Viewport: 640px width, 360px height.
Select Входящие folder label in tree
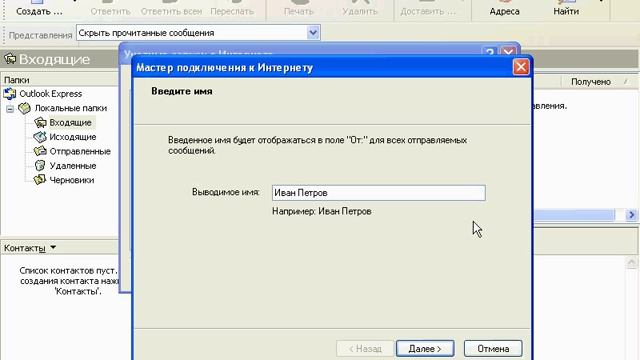tap(70, 122)
